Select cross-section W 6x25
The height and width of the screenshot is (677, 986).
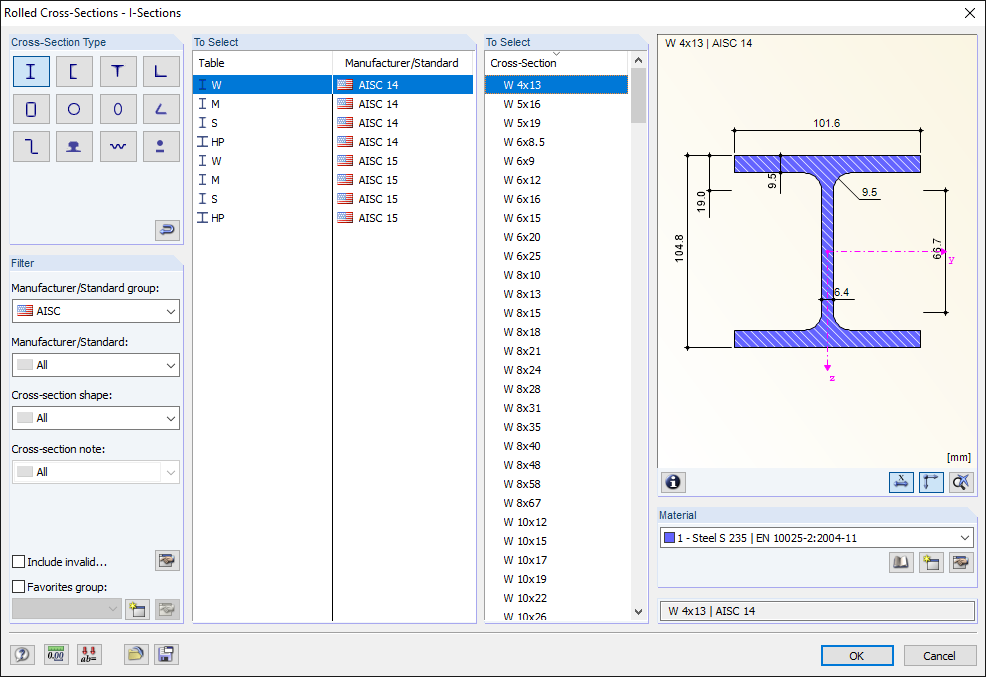(557, 256)
